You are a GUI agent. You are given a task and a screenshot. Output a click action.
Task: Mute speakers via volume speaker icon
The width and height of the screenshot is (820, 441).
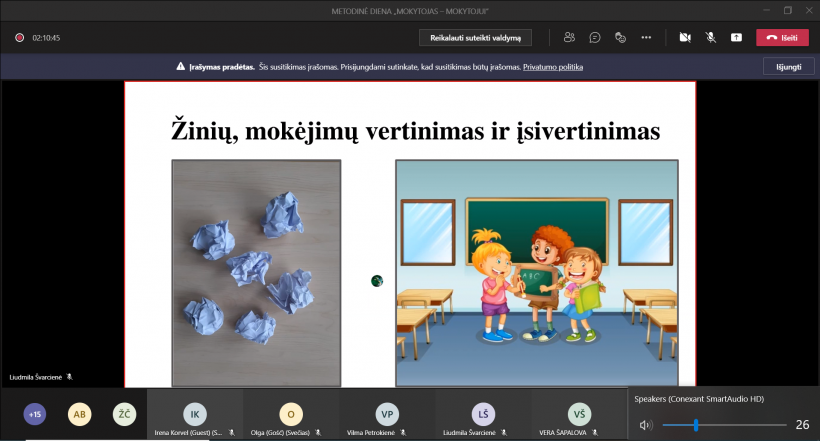[x=645, y=425]
